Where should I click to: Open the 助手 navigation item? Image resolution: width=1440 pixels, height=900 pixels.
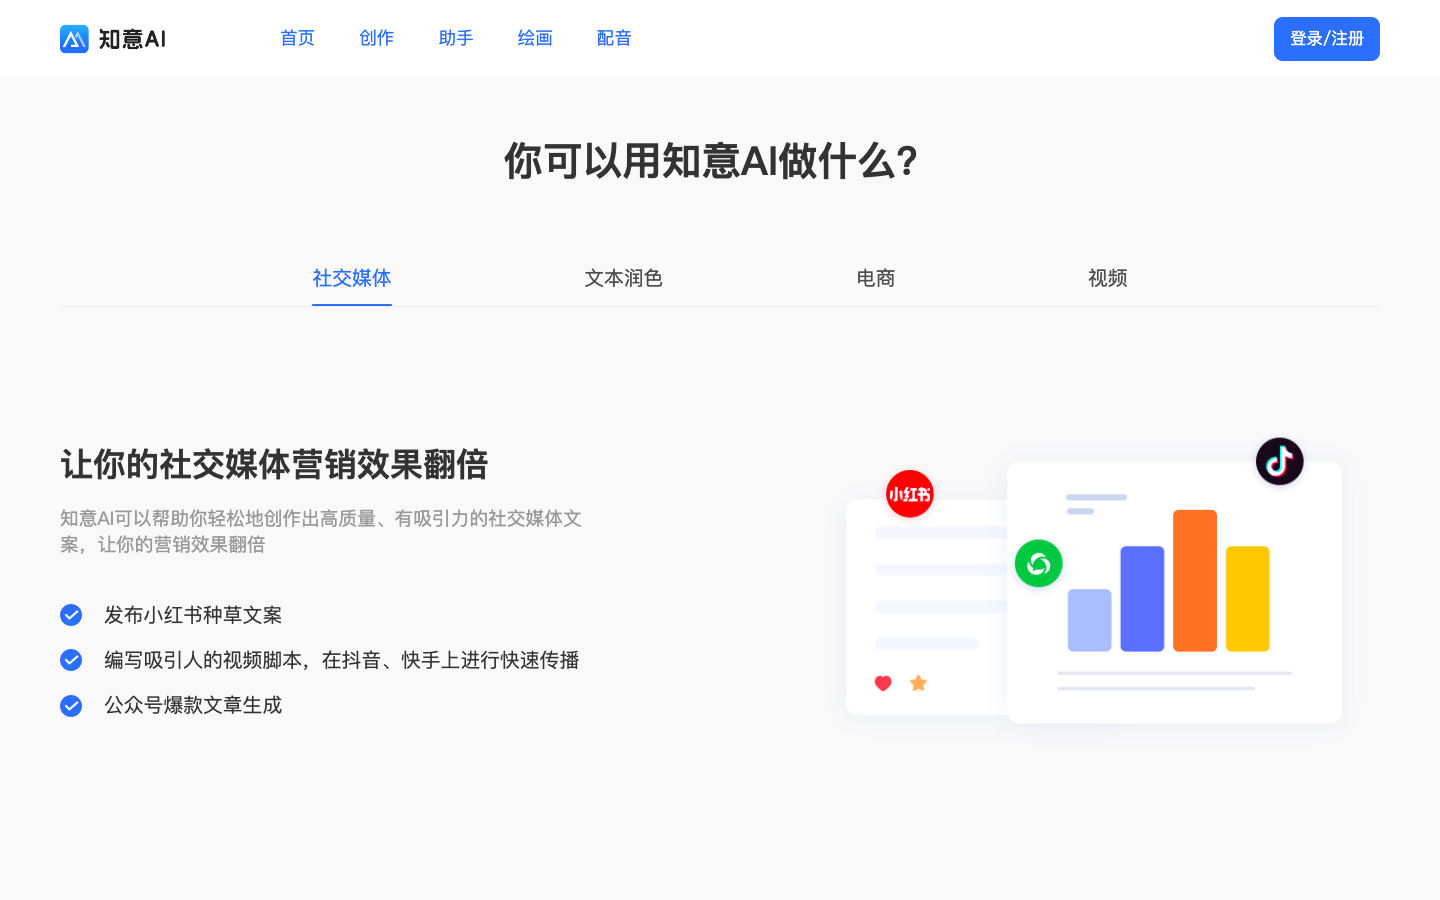455,38
